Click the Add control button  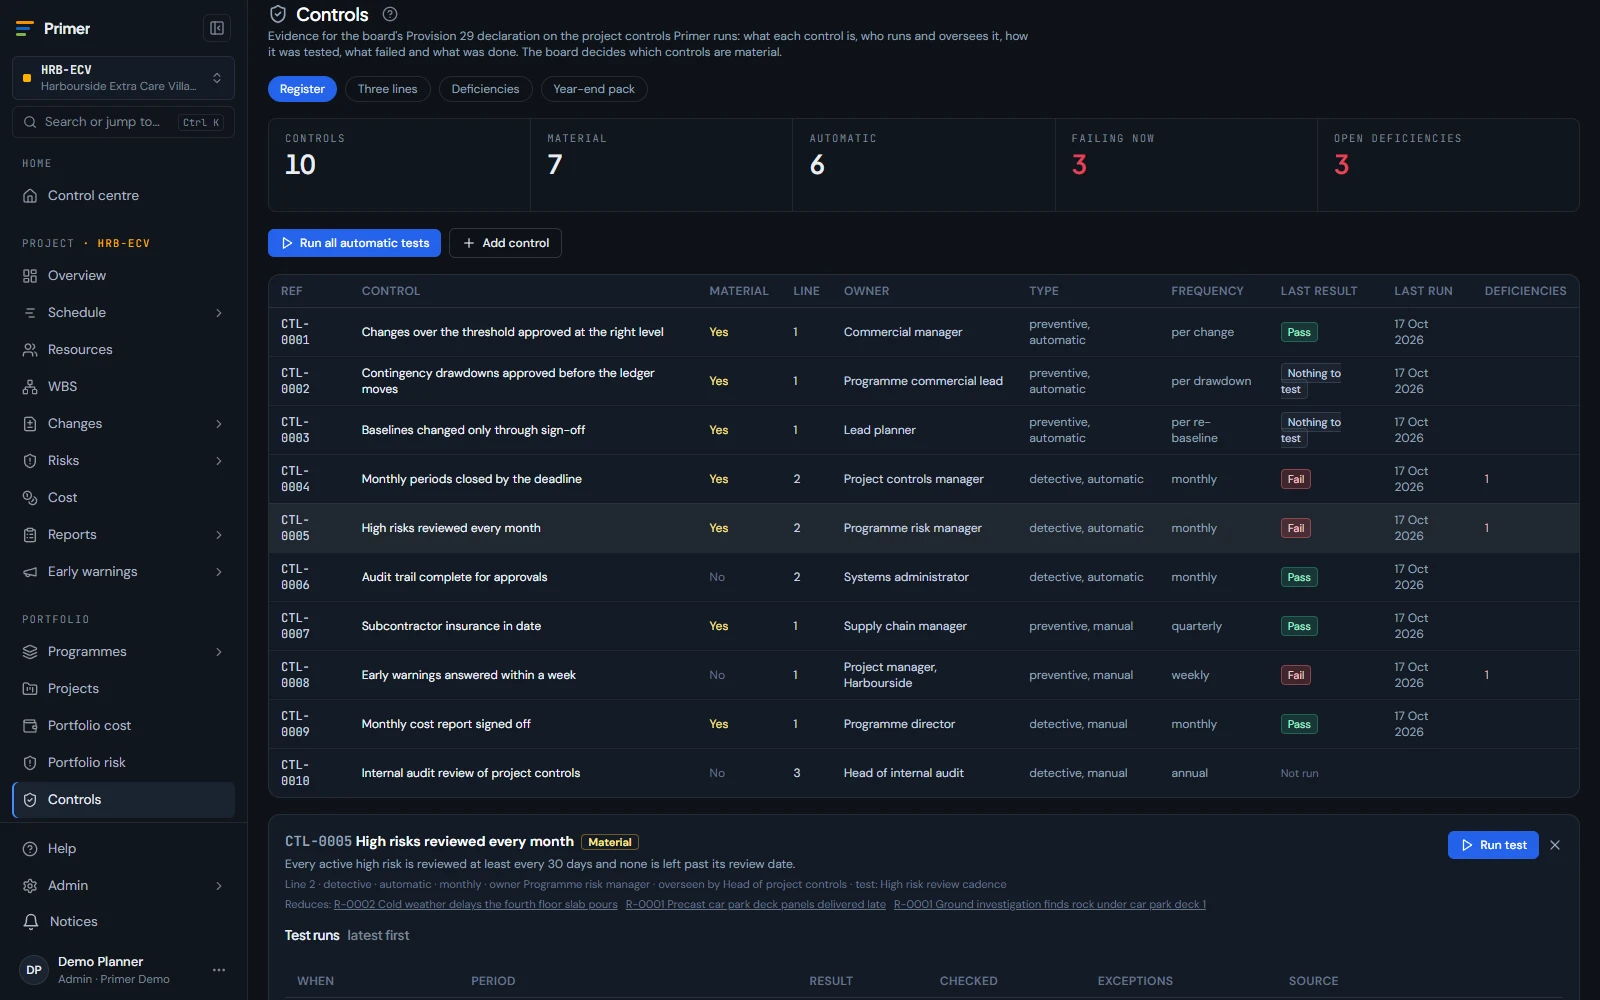[x=505, y=243]
